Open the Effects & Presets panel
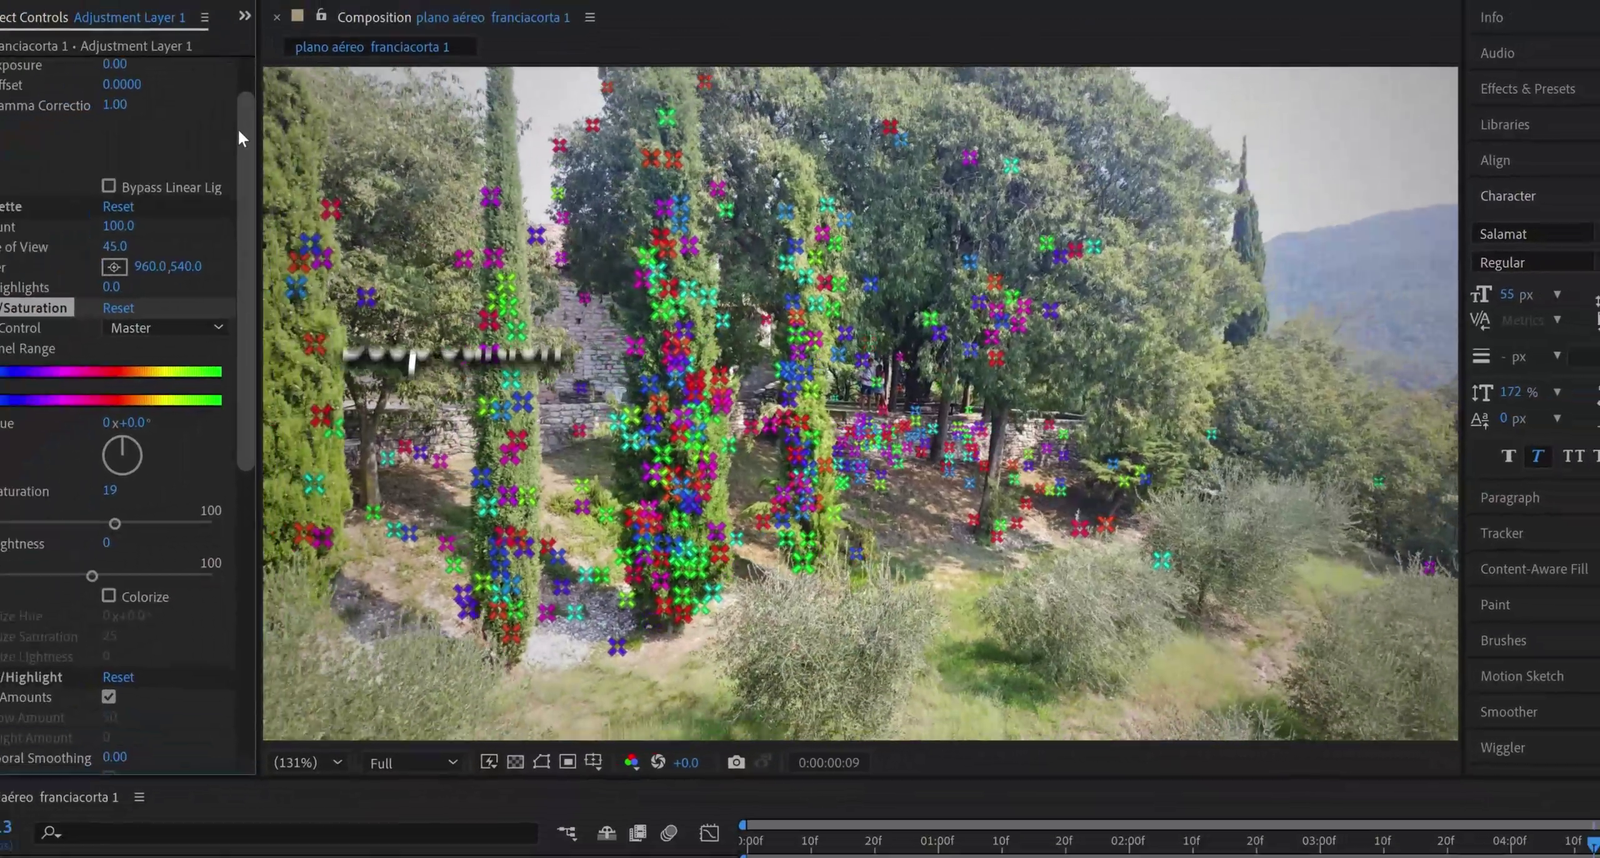Image resolution: width=1600 pixels, height=858 pixels. click(x=1527, y=89)
